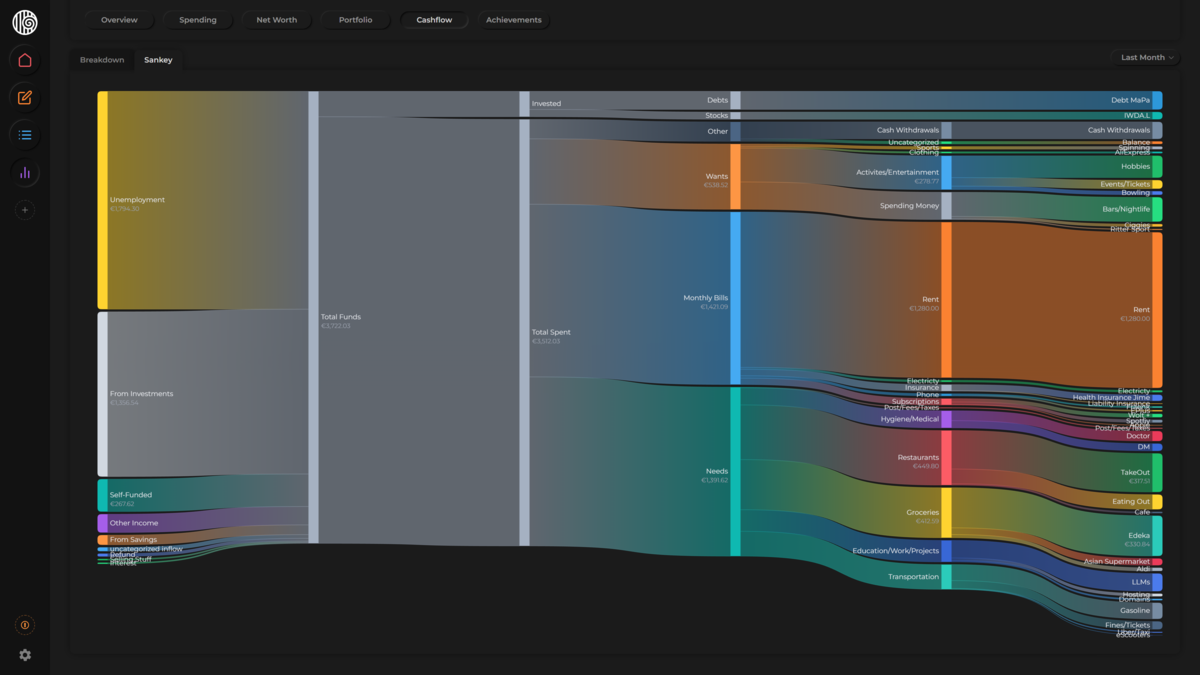Click the Monthly Bills node label
This screenshot has height=675, width=1200.
705,298
